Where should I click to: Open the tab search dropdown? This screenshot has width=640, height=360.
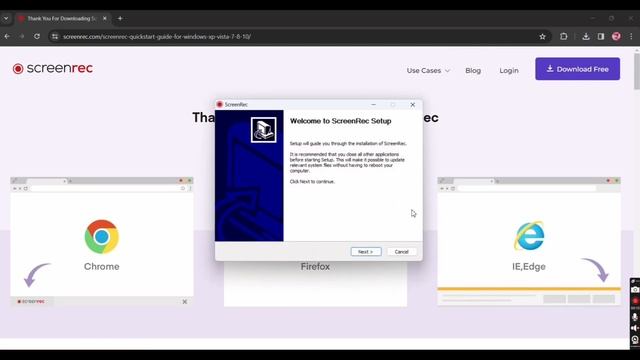6,18
